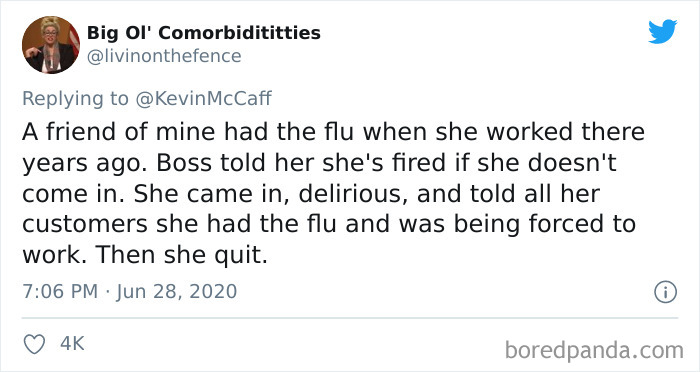
Task: Like the tweet with the heart icon
Action: 34,344
